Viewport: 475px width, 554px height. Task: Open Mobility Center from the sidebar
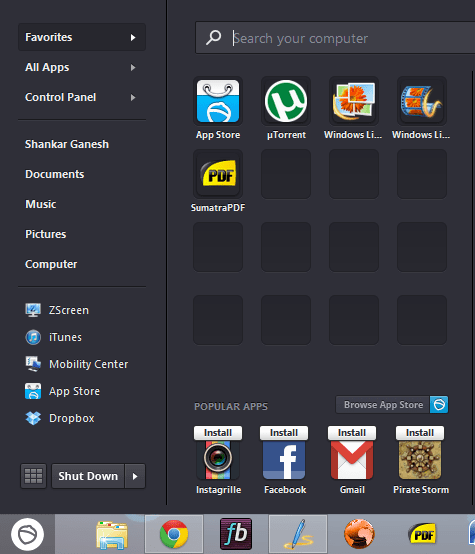(x=77, y=364)
